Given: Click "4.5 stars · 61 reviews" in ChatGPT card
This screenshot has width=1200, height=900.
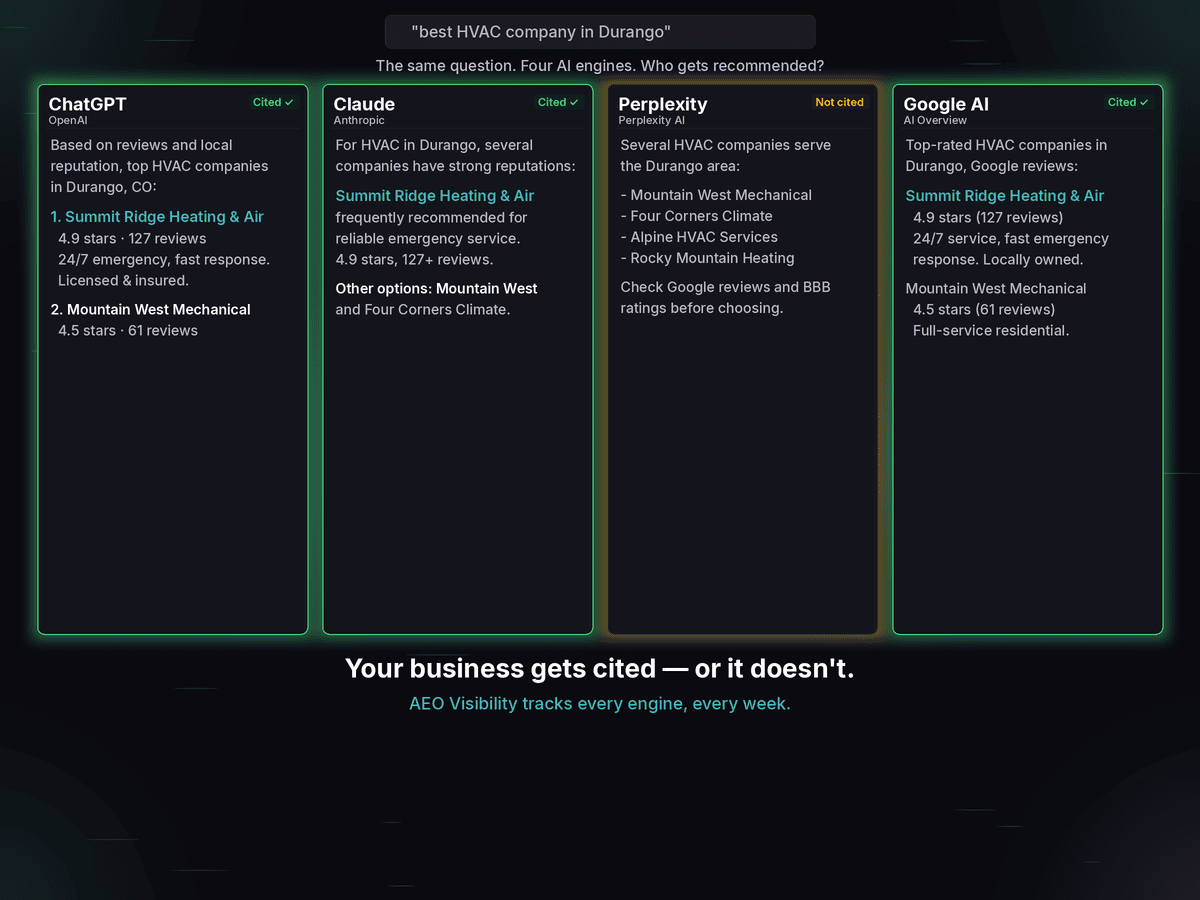Looking at the screenshot, I should tap(128, 331).
